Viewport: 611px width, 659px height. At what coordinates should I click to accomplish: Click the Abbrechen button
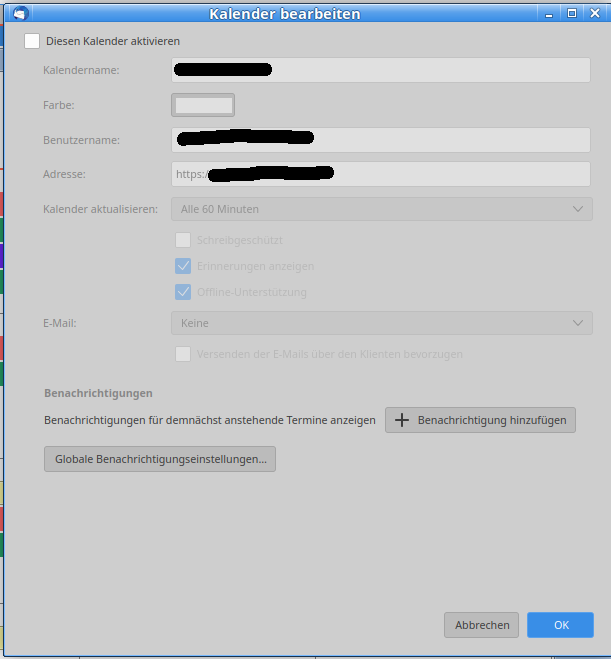[482, 625]
